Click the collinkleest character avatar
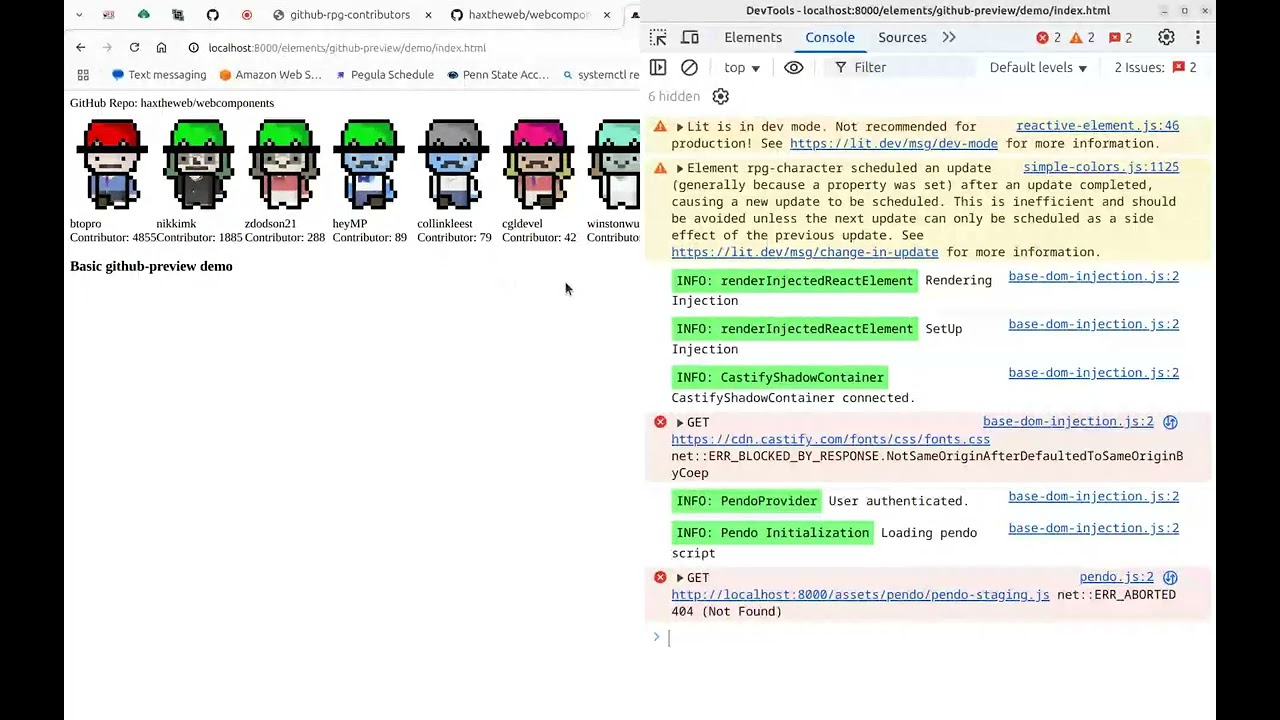 454,164
